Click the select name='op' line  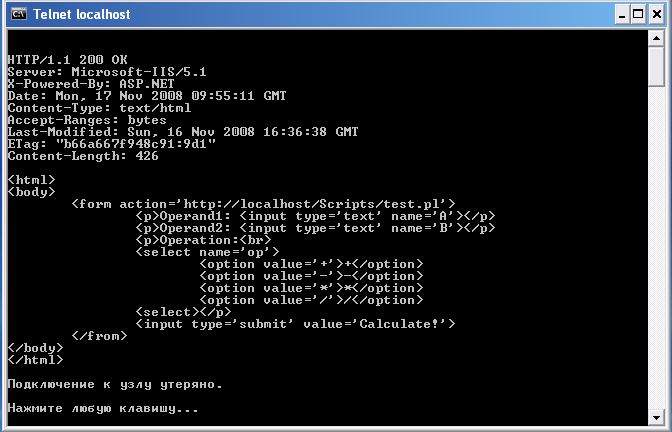click(x=207, y=252)
